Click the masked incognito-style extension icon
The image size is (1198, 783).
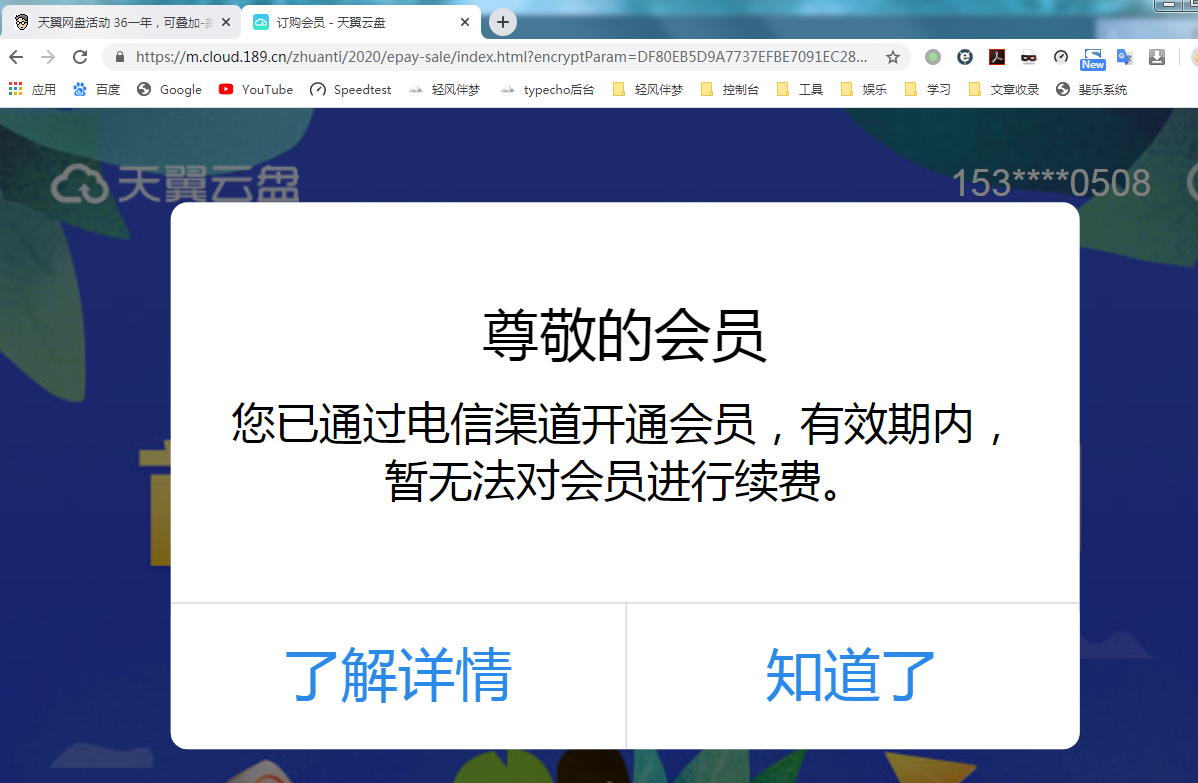(1028, 57)
